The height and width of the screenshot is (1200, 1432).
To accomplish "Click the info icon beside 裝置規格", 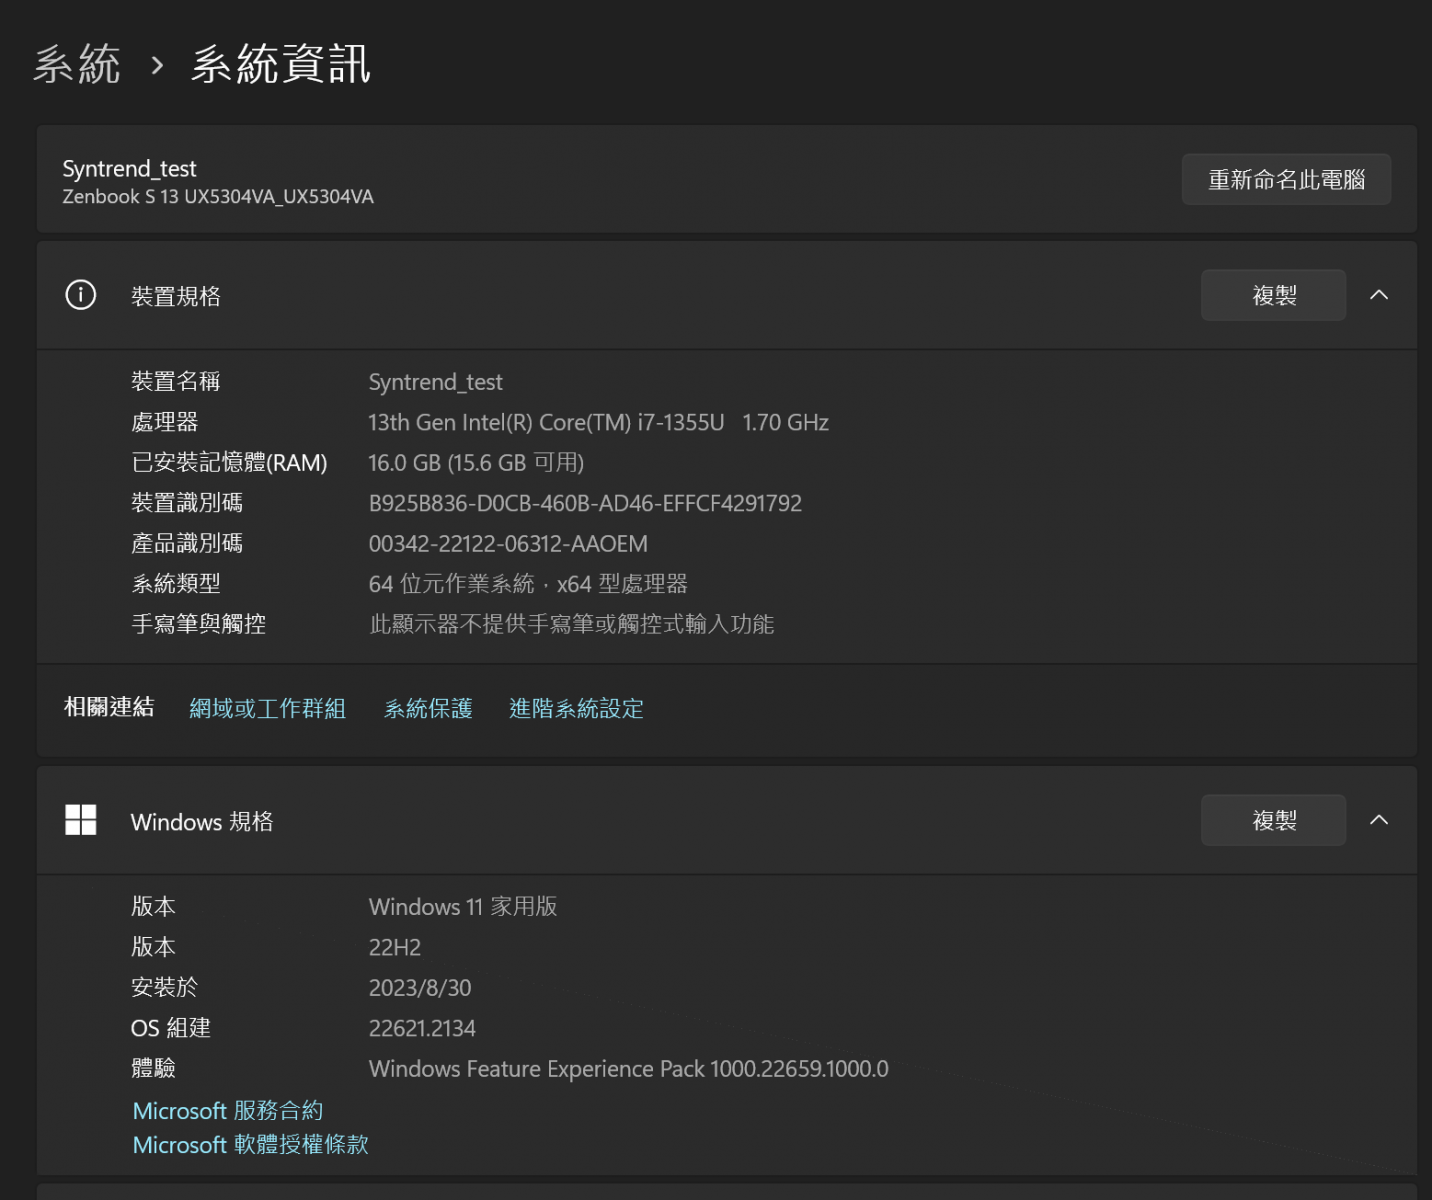I will click(x=81, y=295).
